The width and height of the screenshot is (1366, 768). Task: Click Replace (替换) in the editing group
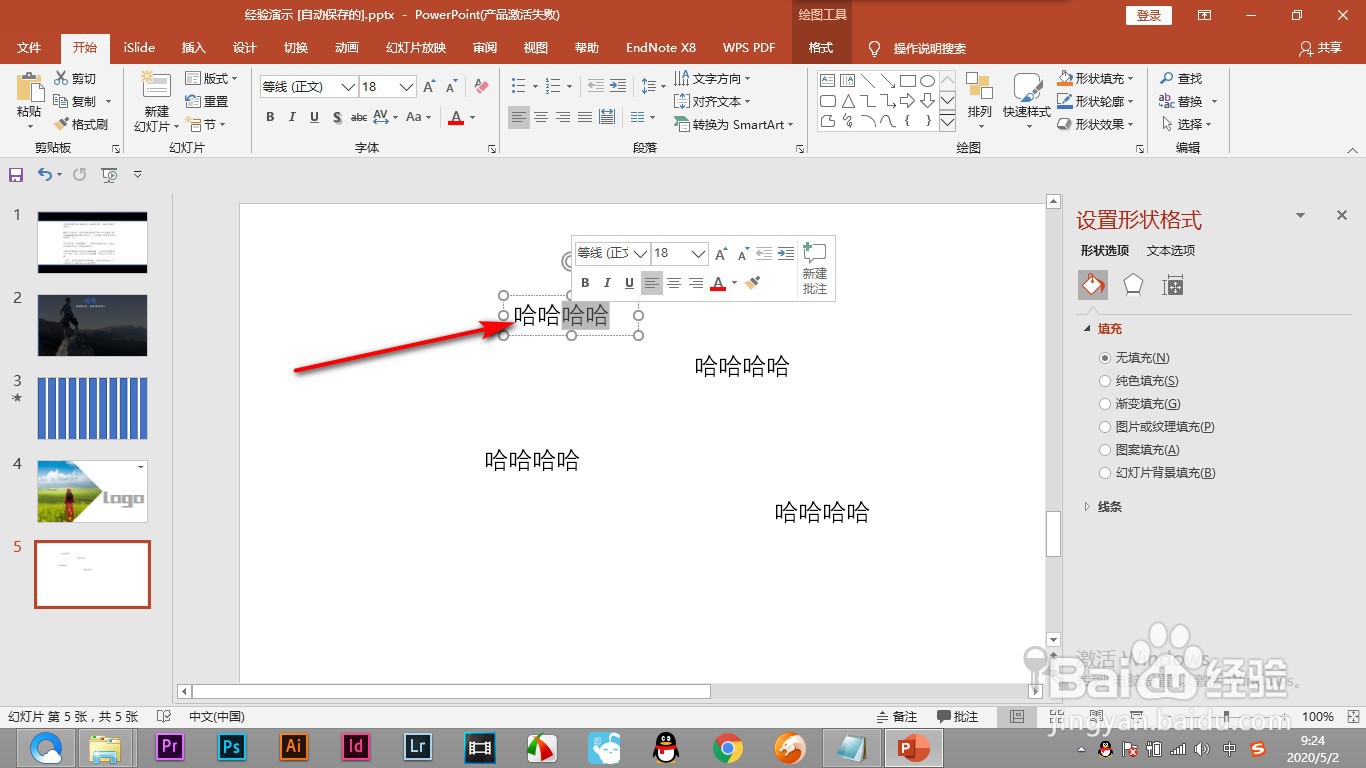[1189, 101]
